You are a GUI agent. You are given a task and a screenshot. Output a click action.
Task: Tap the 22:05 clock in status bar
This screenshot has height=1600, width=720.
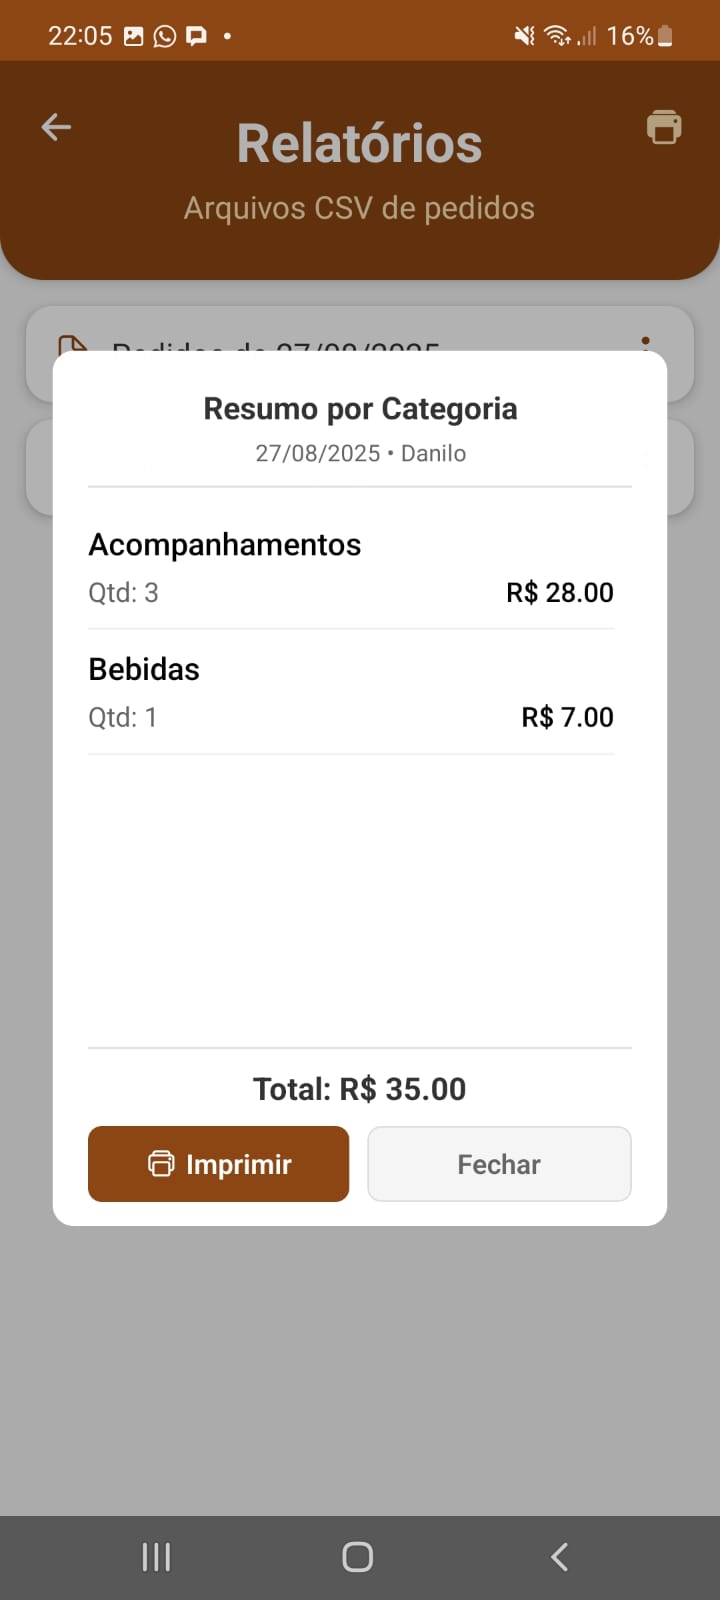tap(80, 36)
